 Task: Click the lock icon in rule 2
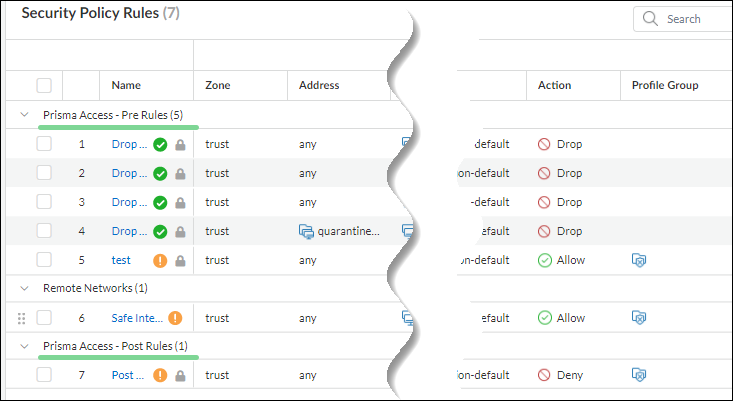180,173
